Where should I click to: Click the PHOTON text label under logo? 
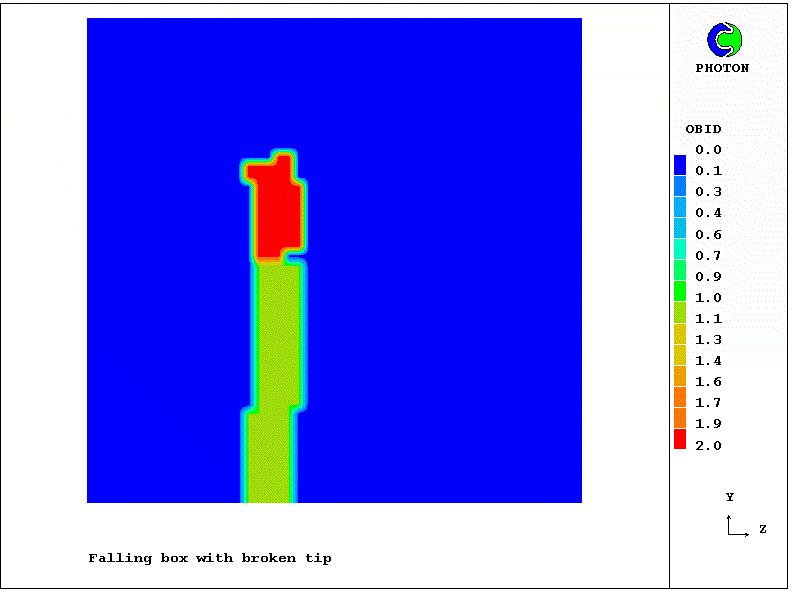coord(722,68)
